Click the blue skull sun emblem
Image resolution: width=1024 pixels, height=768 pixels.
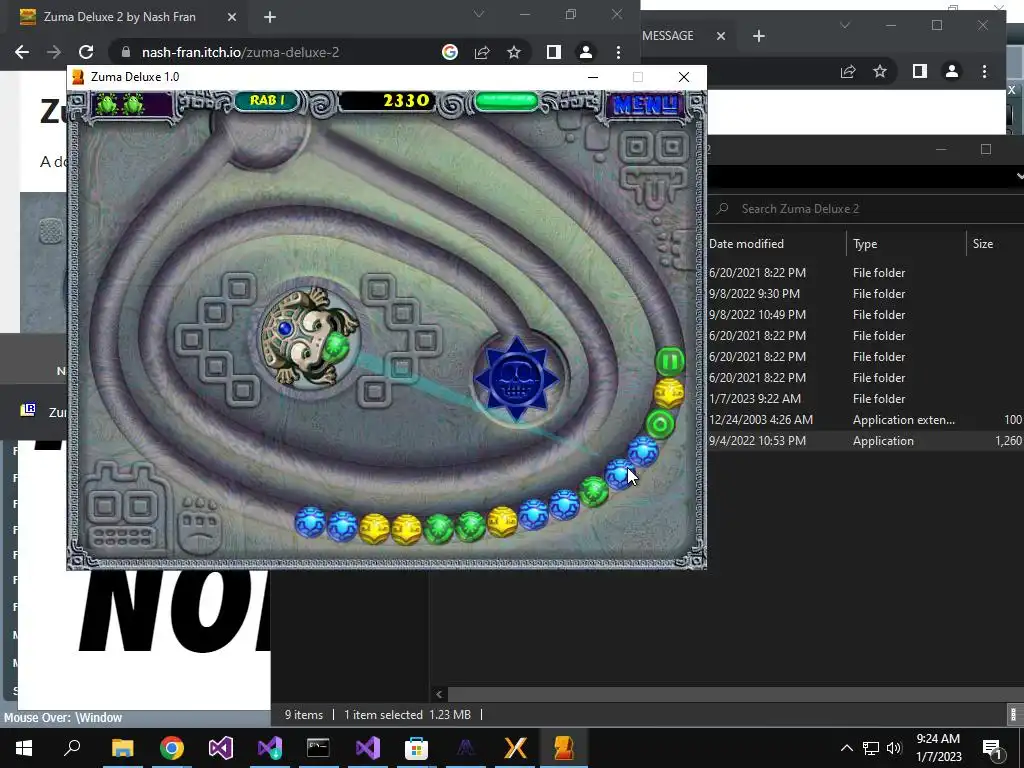pos(516,379)
